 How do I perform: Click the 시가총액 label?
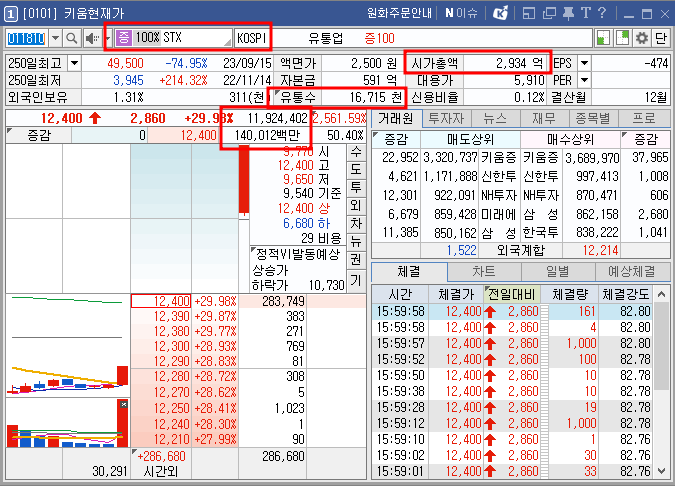coord(434,63)
